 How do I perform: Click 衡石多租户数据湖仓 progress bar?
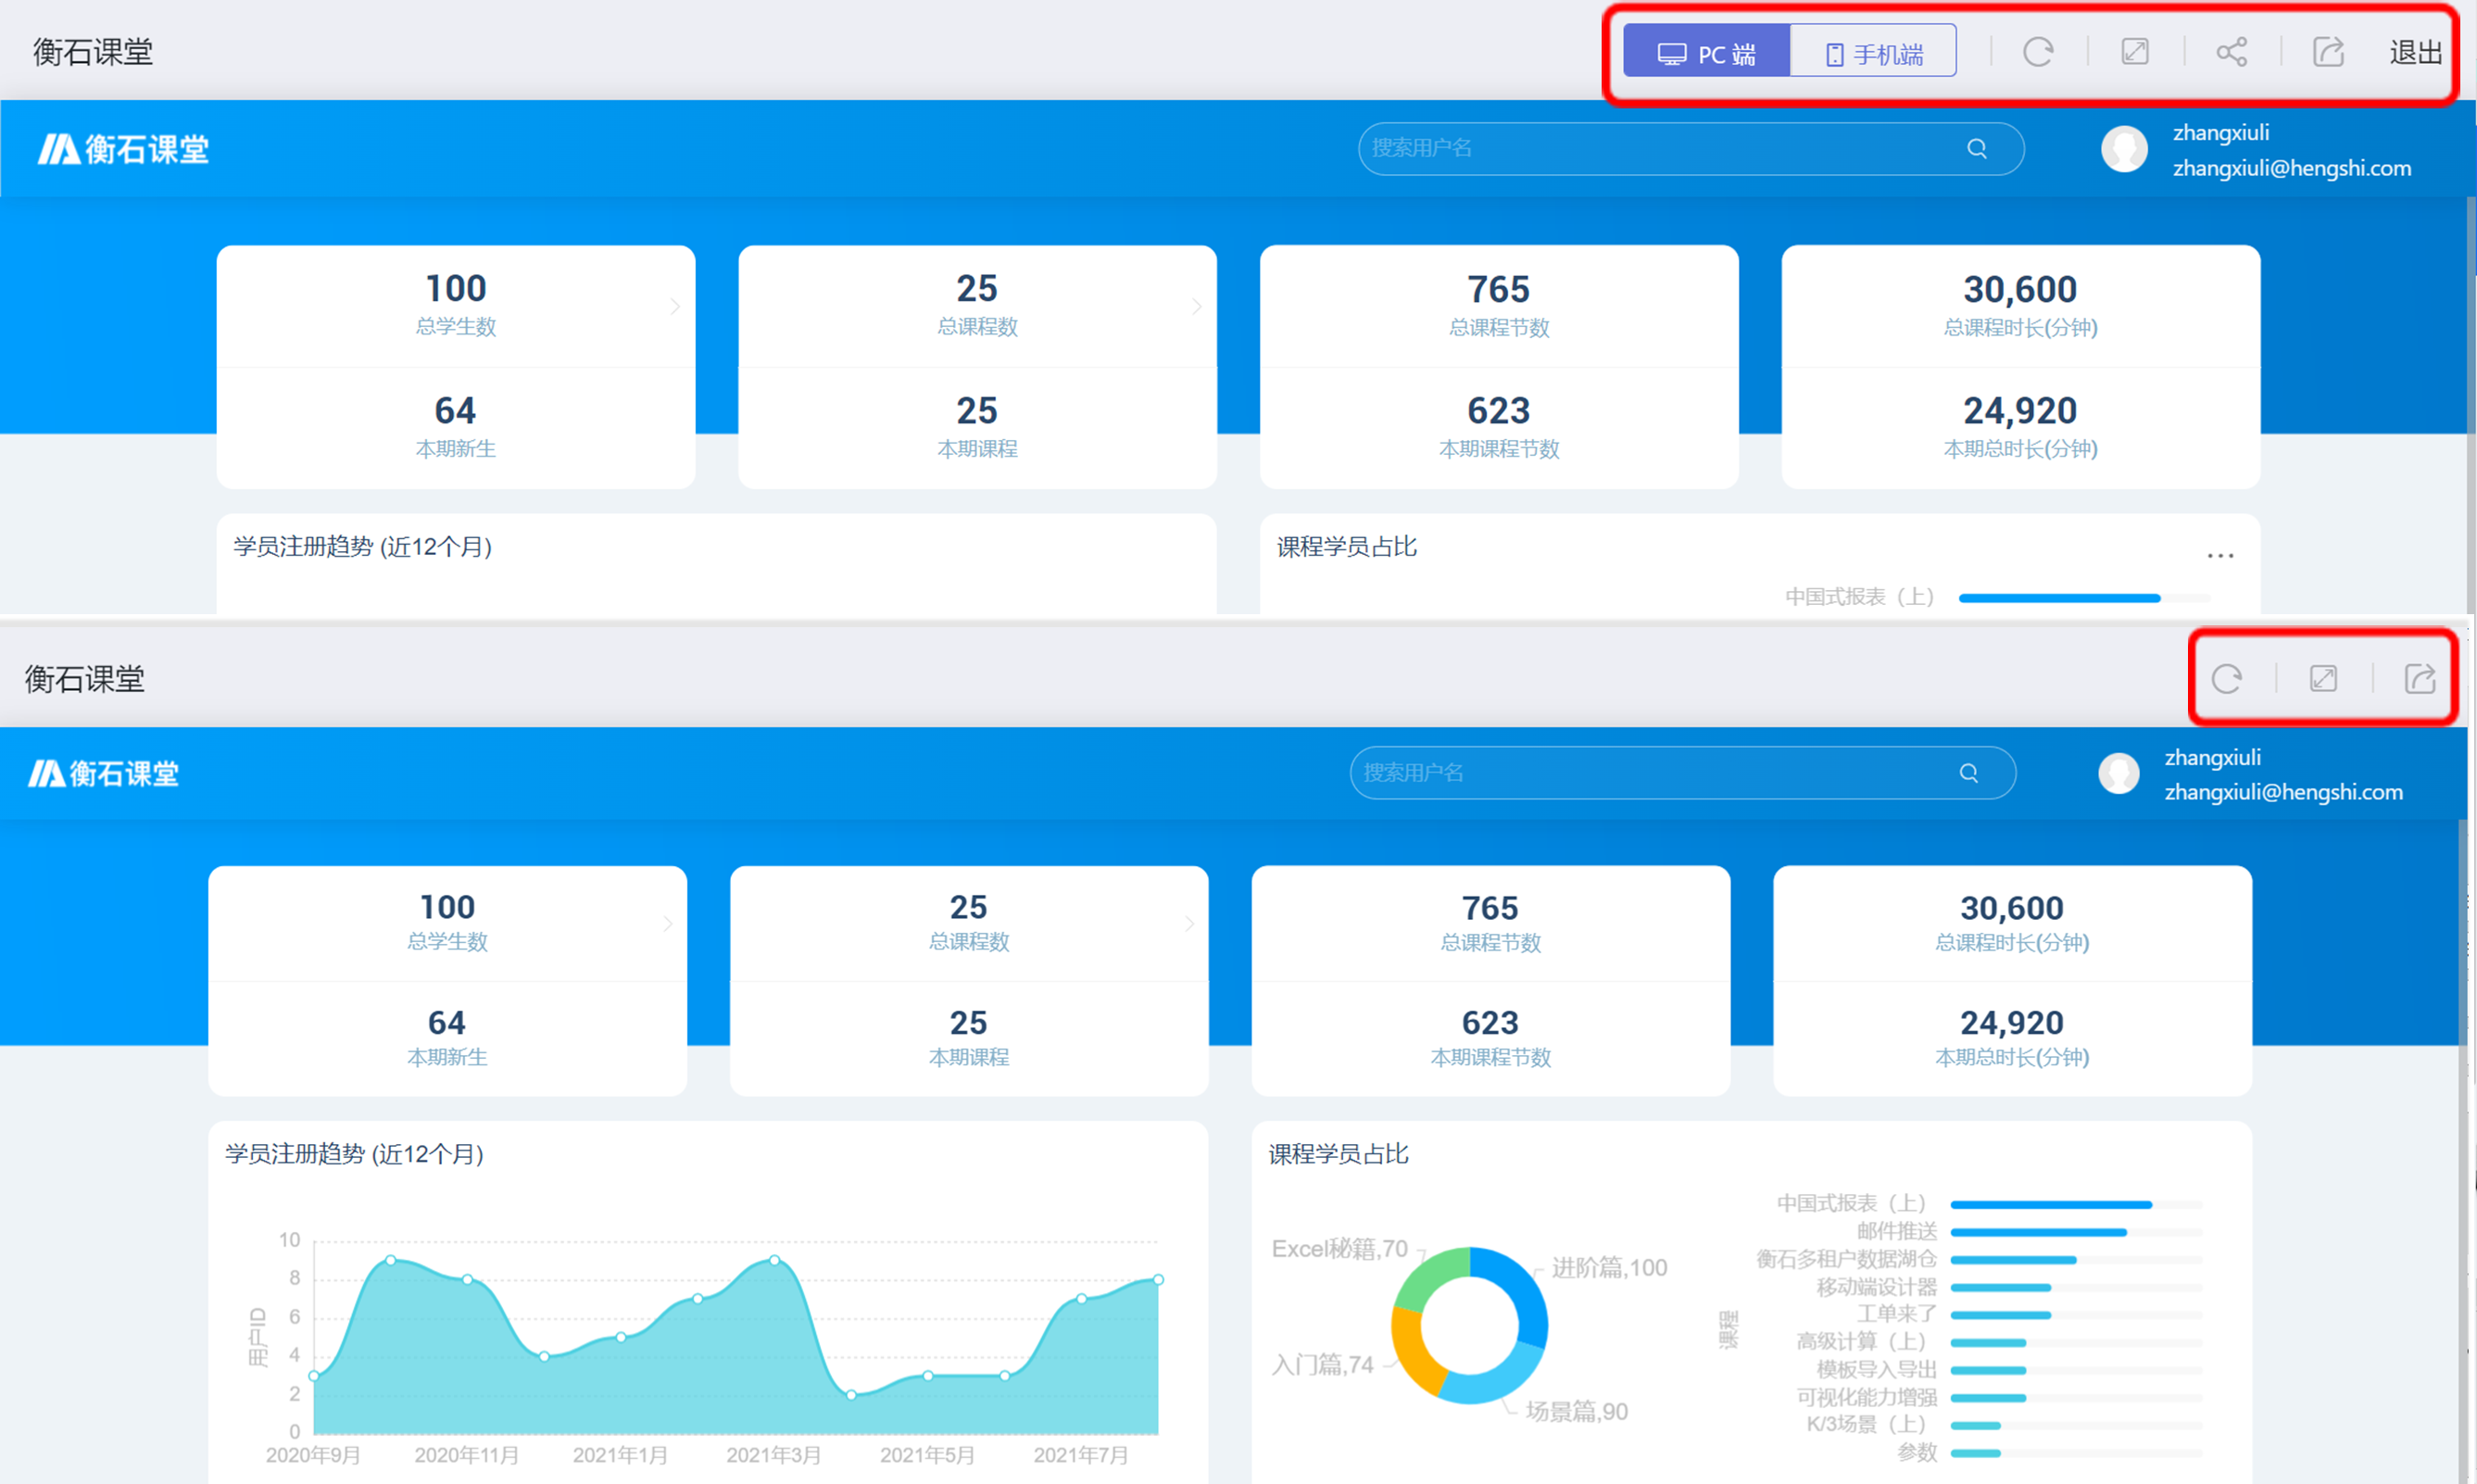(2076, 1260)
